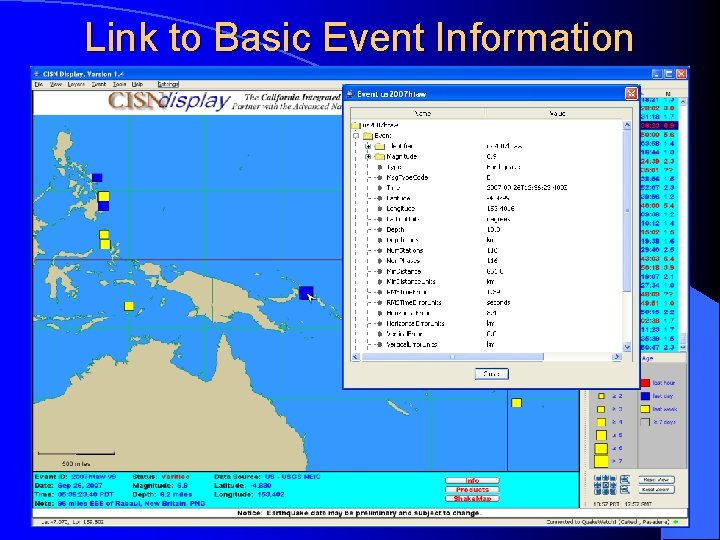Select the Depth tree row
720x540 pixels.
pos(487,230)
